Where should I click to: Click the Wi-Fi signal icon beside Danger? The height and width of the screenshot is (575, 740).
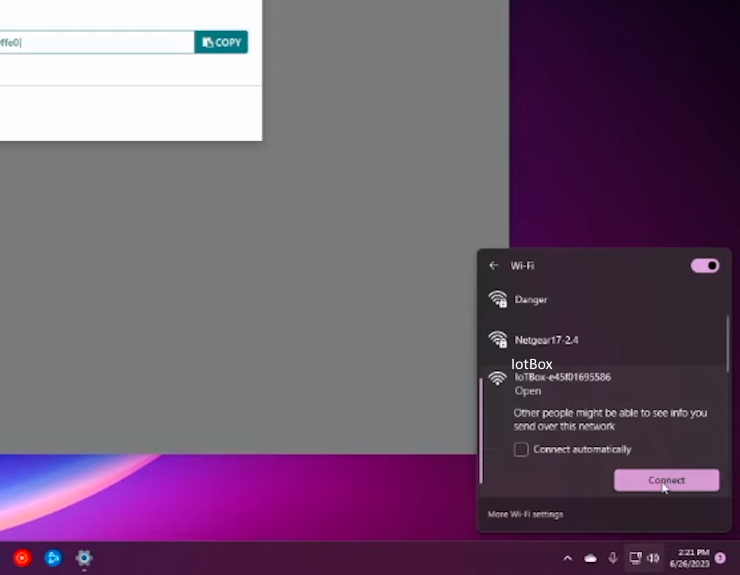tap(497, 300)
